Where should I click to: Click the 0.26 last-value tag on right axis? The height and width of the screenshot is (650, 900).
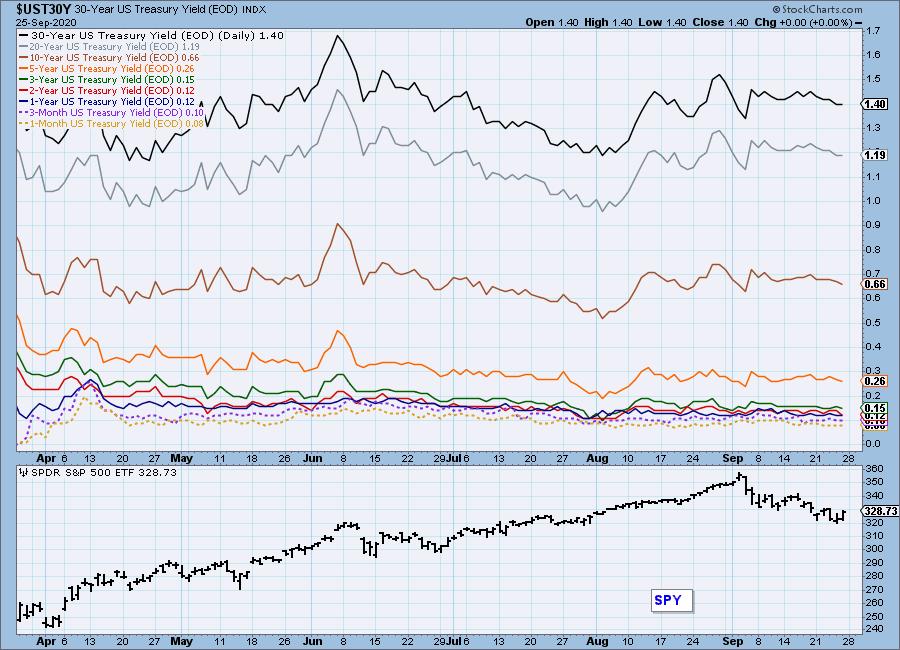[x=874, y=381]
